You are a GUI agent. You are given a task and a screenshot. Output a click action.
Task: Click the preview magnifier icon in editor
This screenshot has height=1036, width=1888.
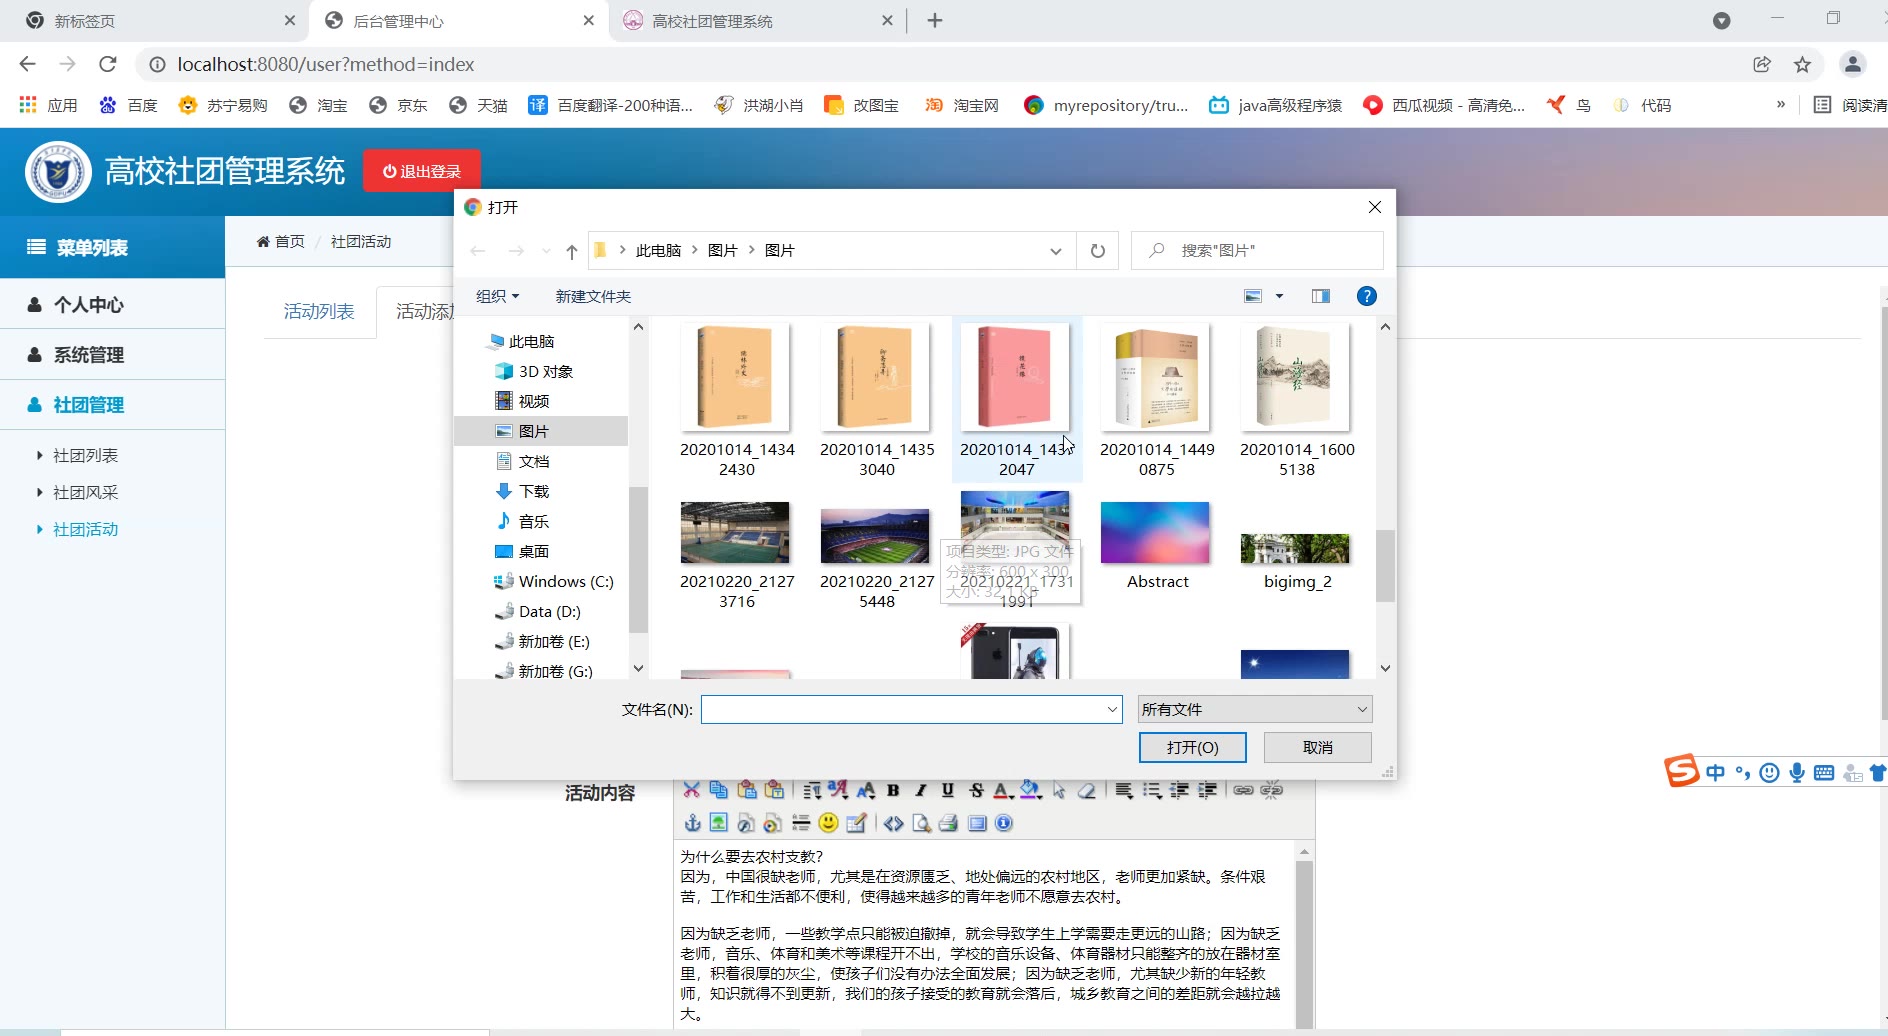point(921,823)
